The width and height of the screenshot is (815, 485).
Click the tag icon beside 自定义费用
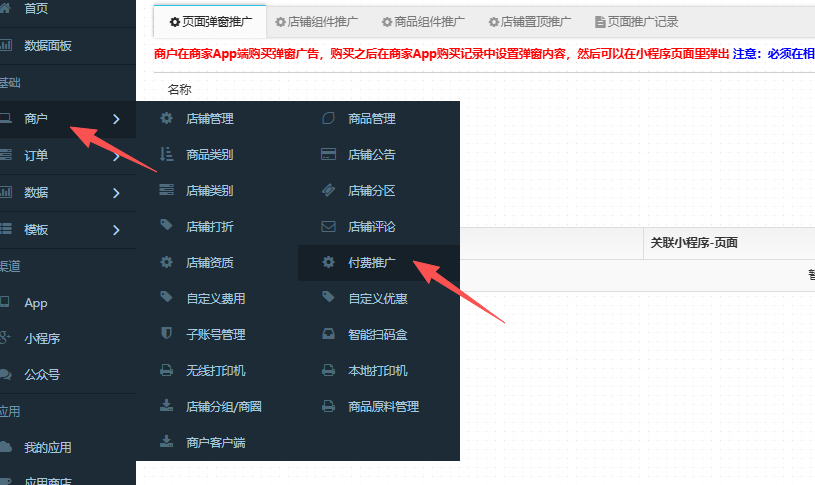pos(166,297)
